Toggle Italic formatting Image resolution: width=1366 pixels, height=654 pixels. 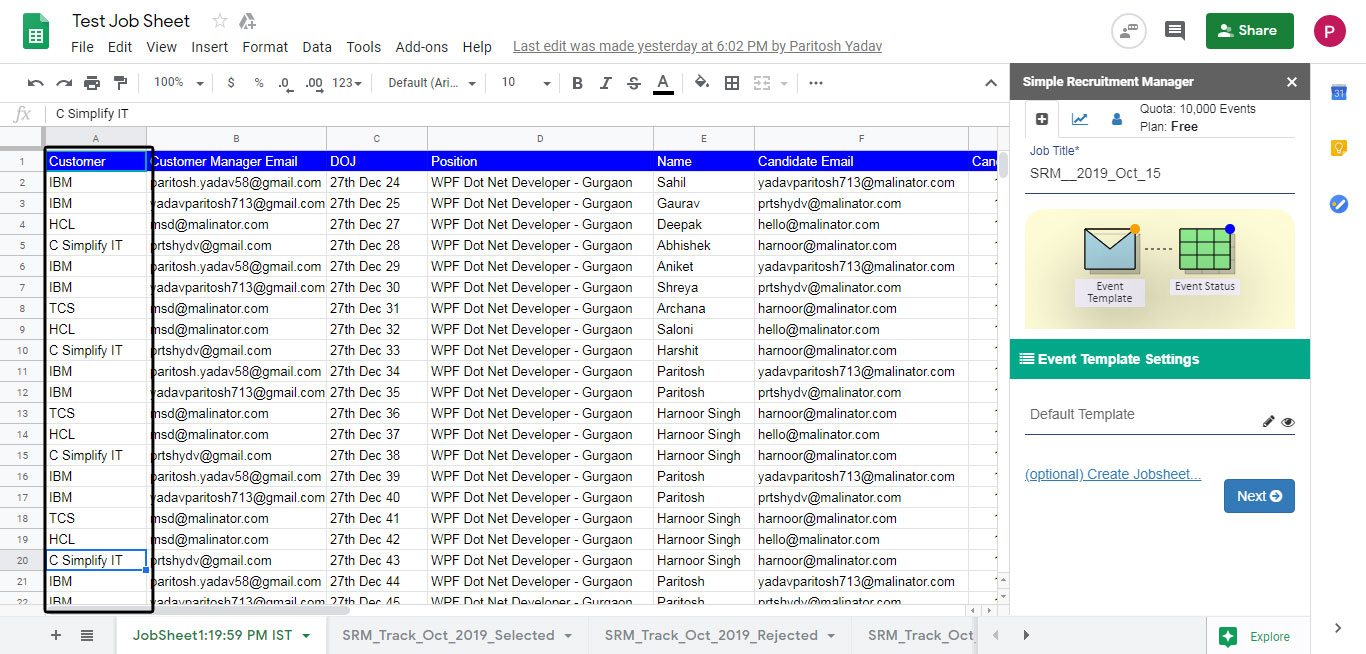(605, 83)
